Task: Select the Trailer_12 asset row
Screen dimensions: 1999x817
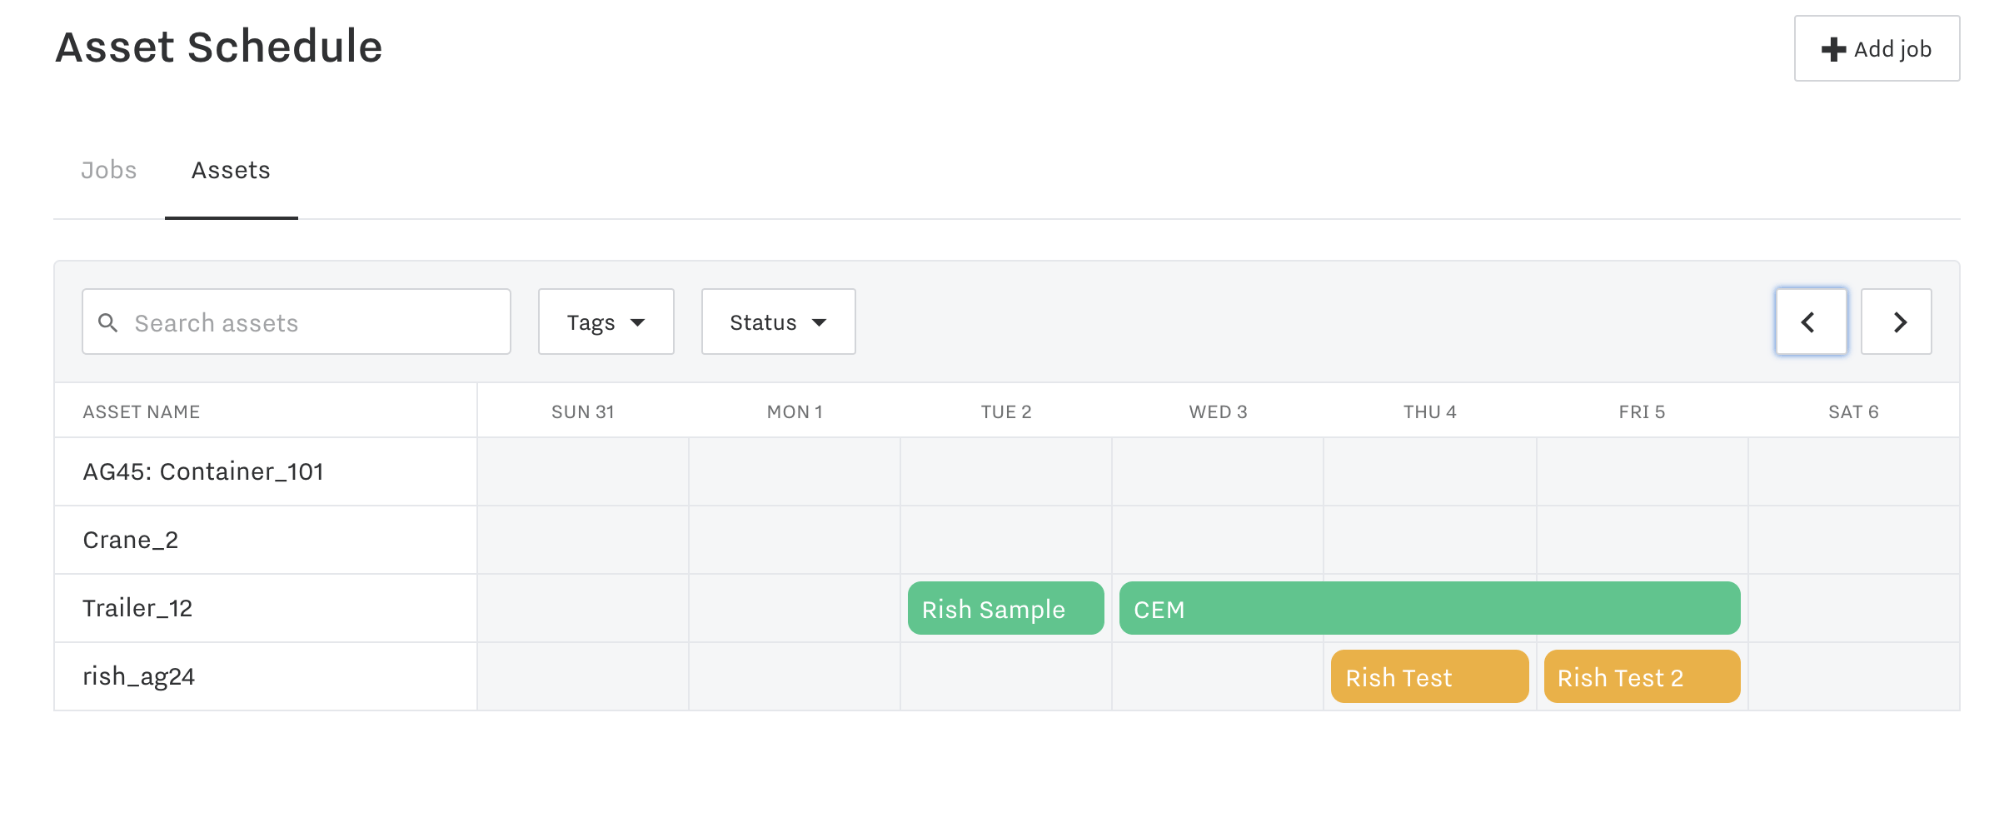Action: pos(136,607)
